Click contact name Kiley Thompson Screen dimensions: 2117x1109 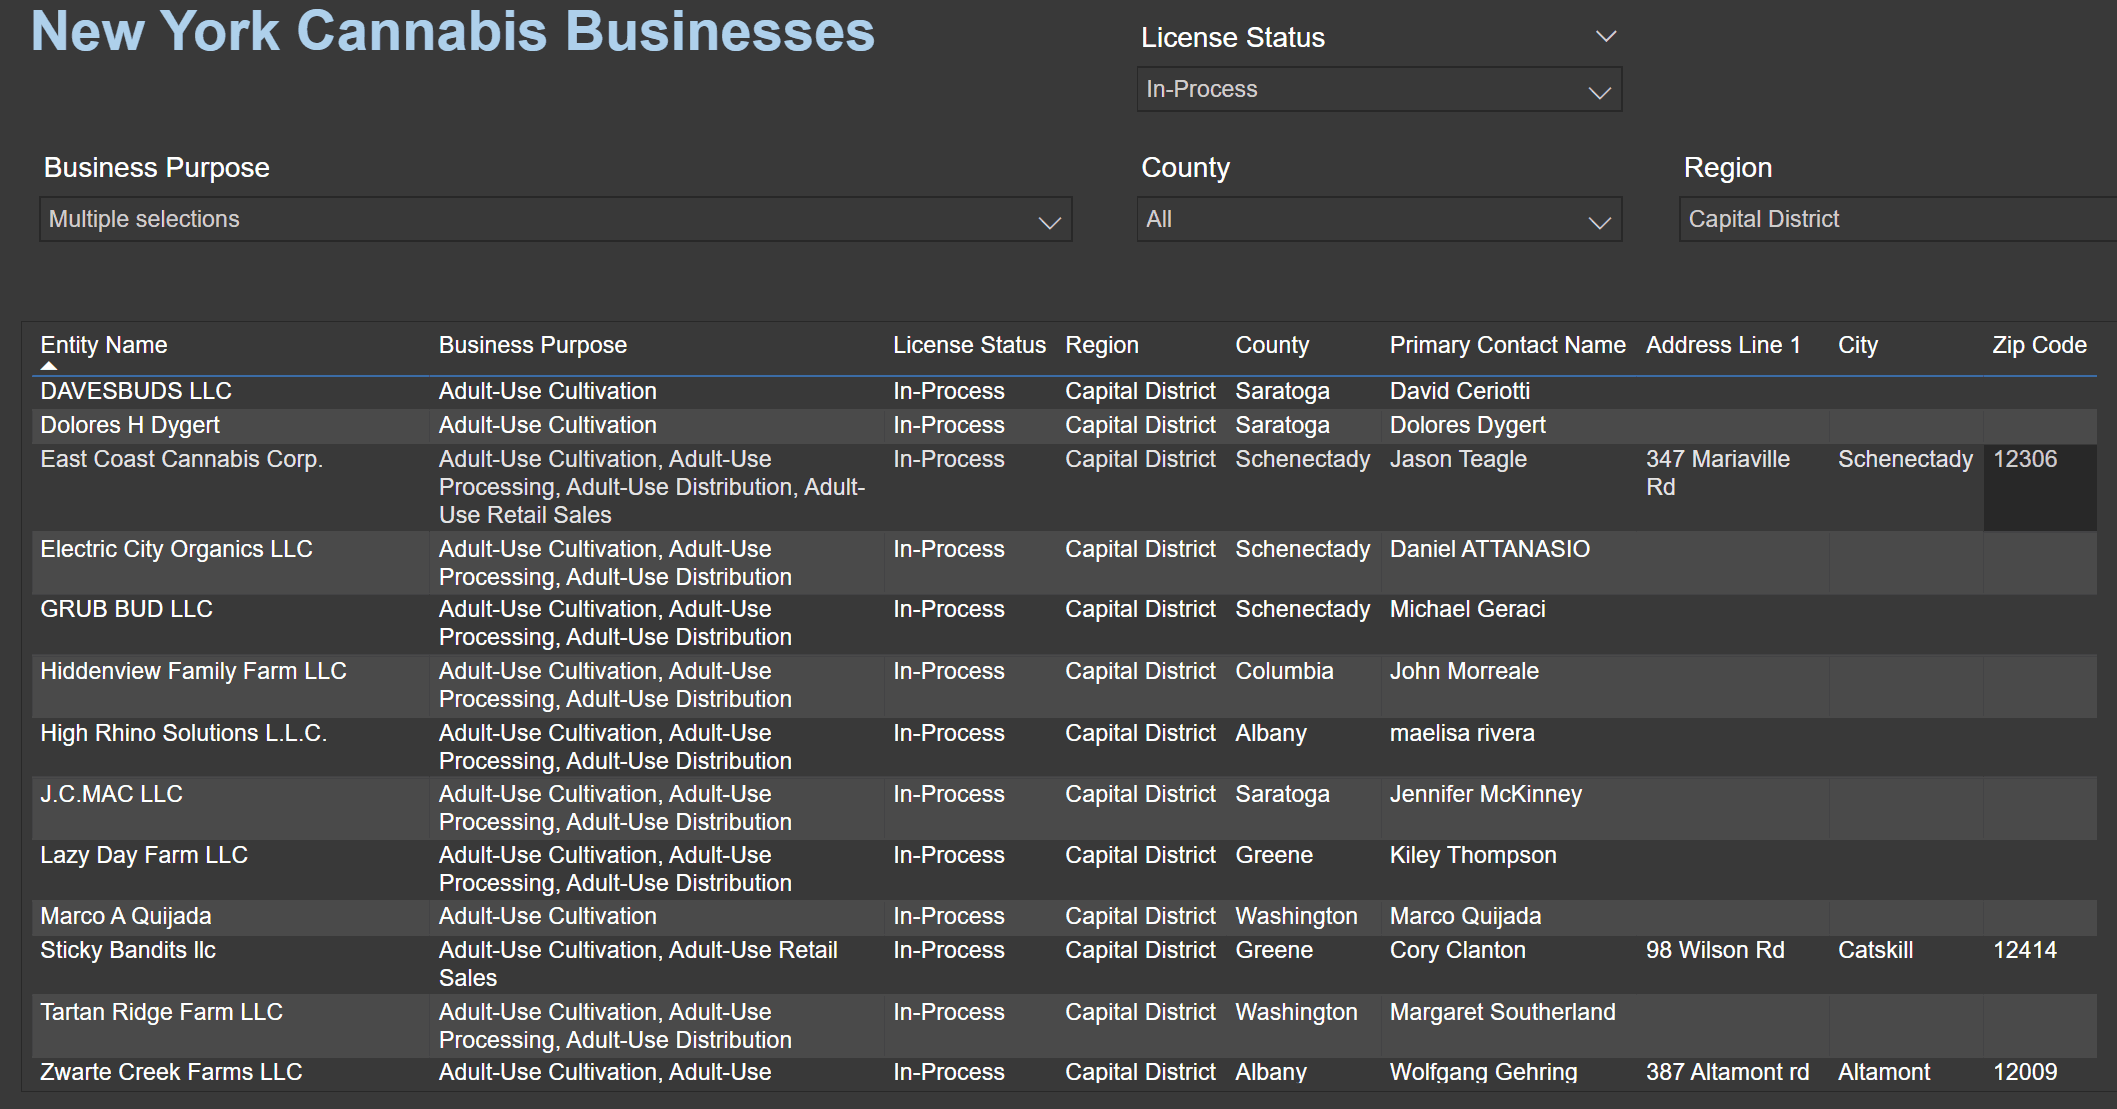[1473, 855]
